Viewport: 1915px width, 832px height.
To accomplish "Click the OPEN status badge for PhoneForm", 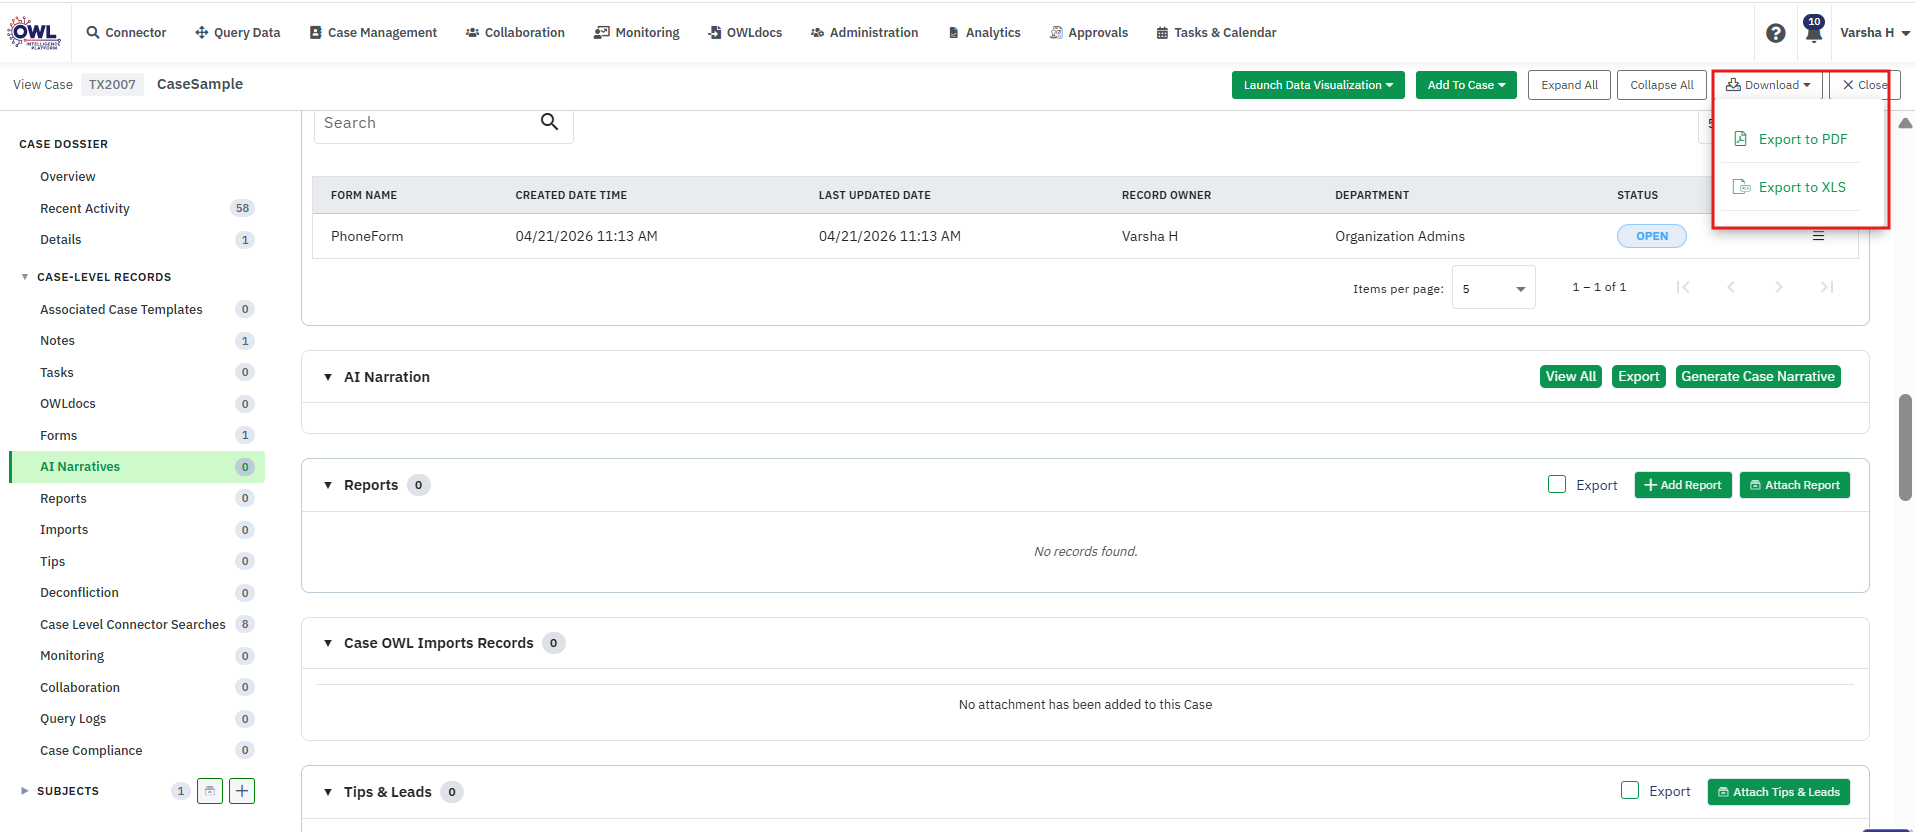I will pos(1652,236).
